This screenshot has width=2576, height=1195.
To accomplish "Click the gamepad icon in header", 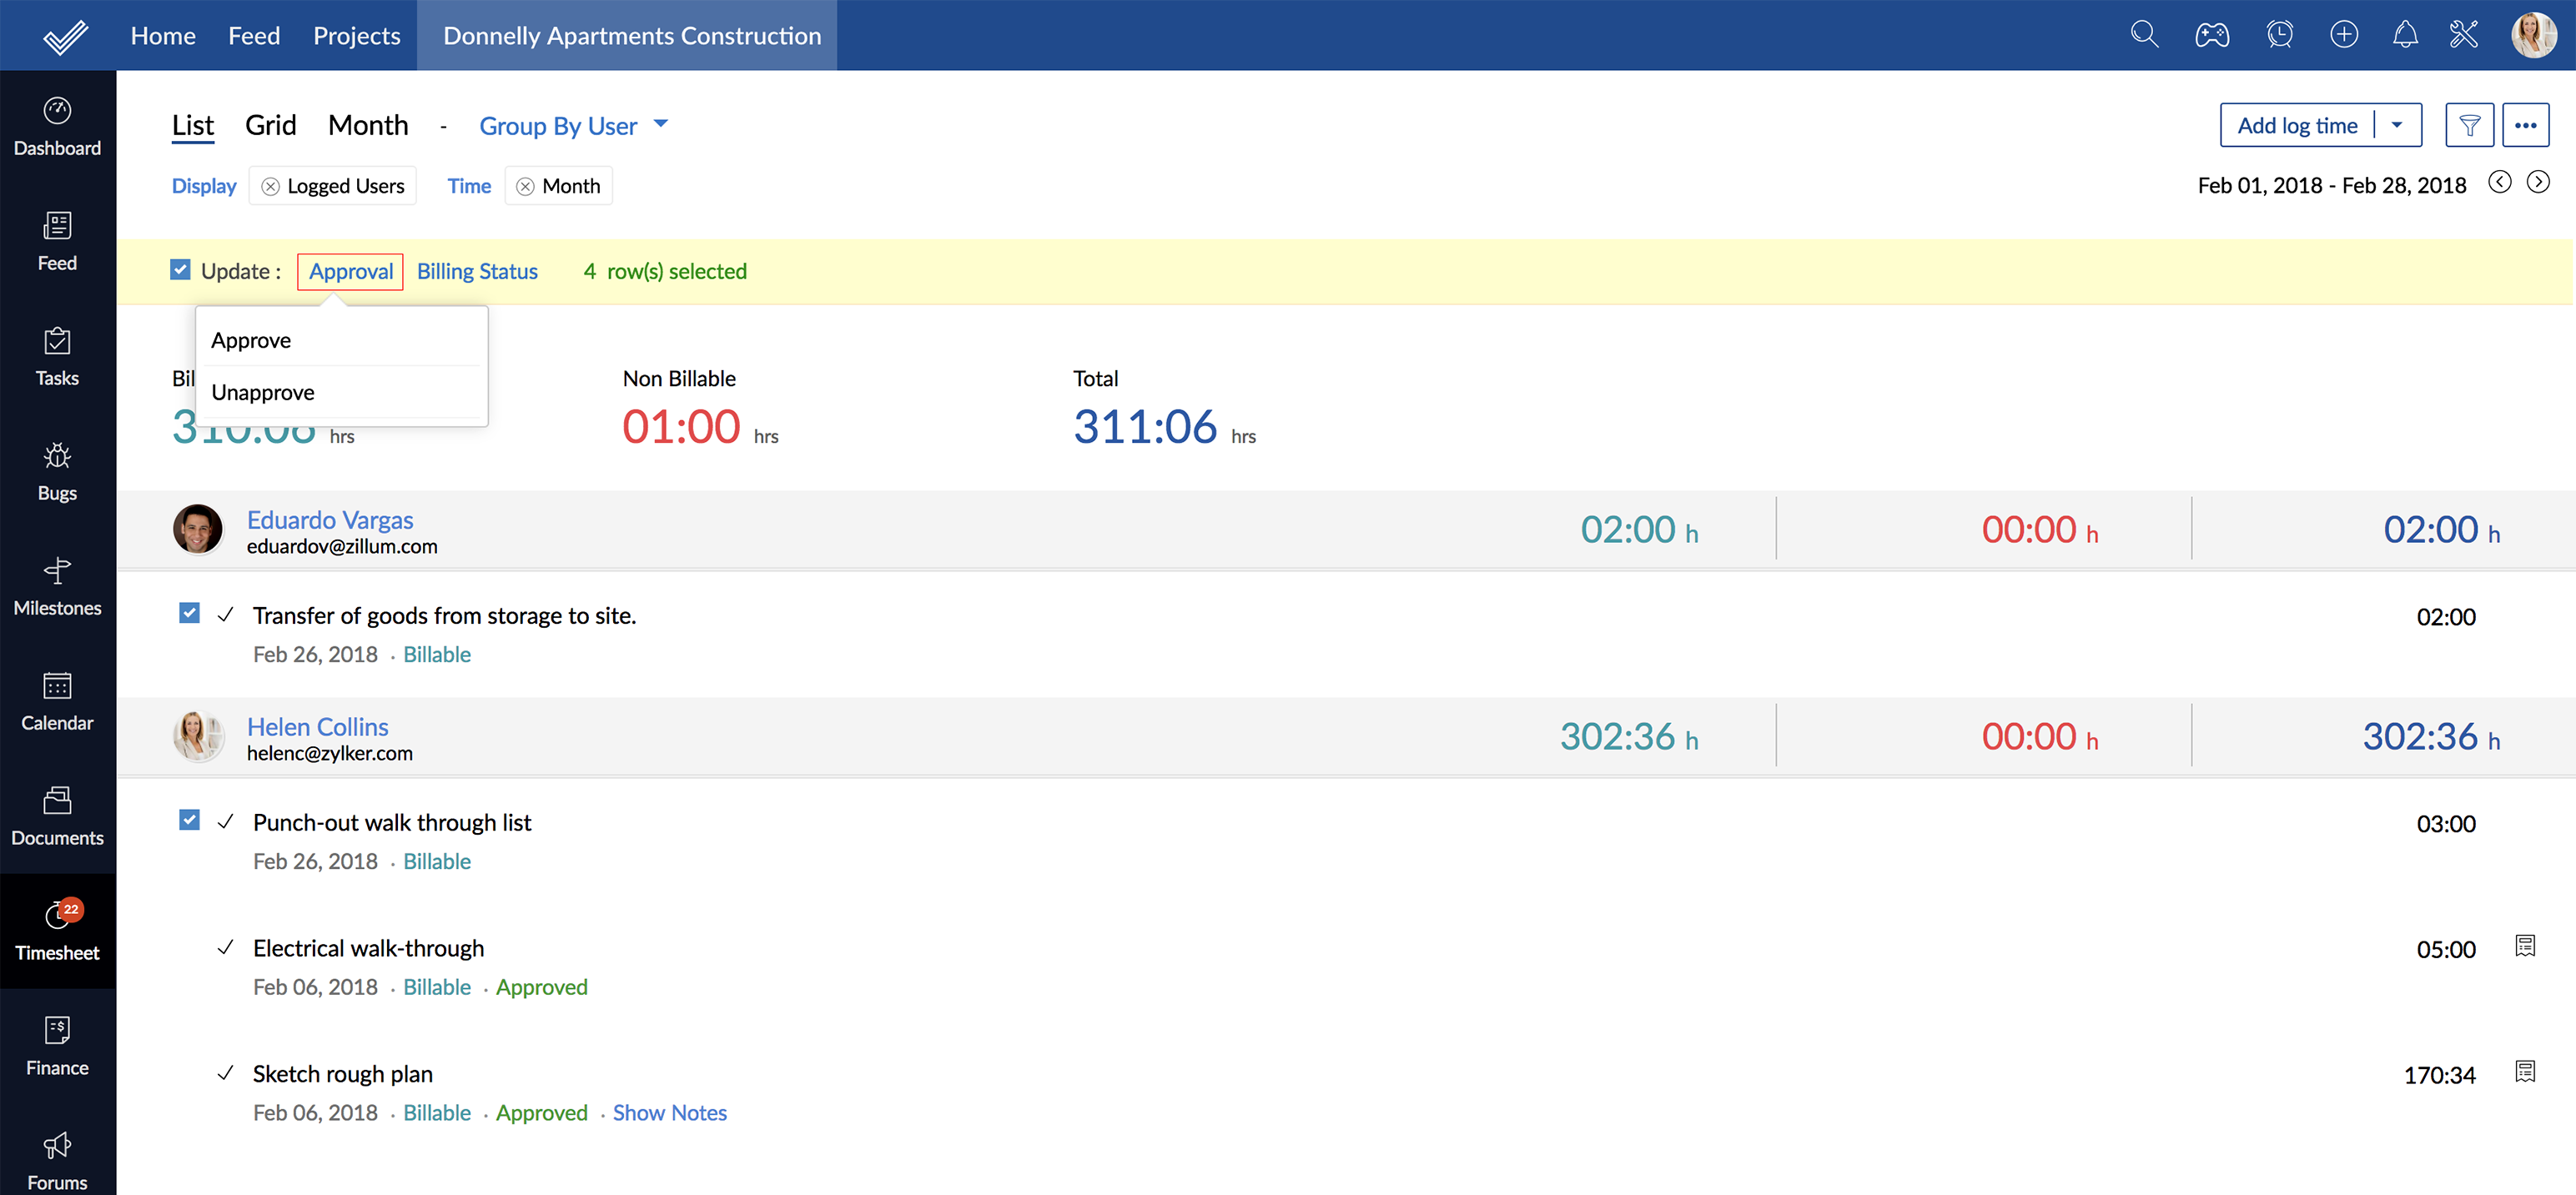I will (x=2211, y=35).
